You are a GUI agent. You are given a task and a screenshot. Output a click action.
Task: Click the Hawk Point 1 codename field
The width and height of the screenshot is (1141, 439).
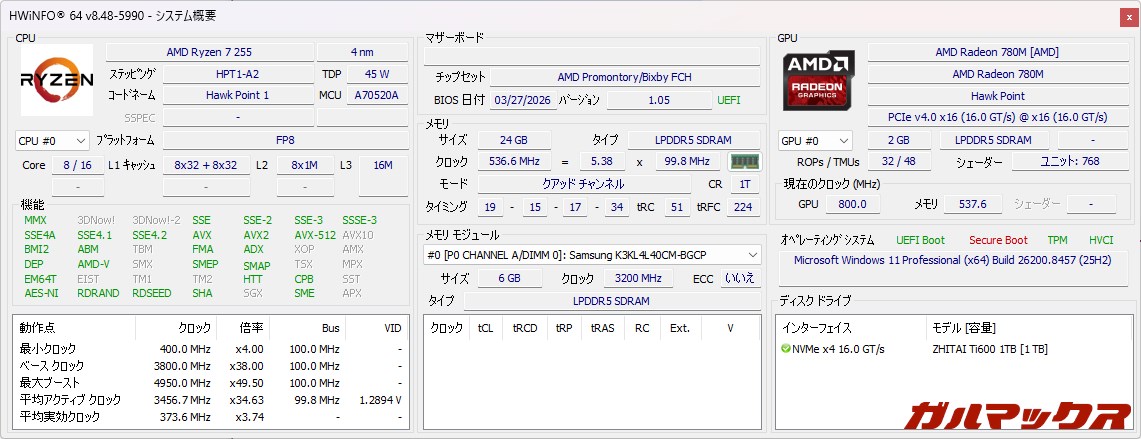click(x=238, y=95)
